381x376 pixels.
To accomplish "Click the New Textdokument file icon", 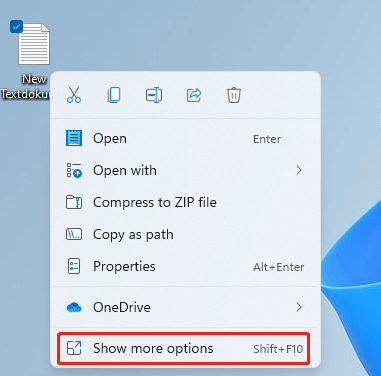I will 34,44.
